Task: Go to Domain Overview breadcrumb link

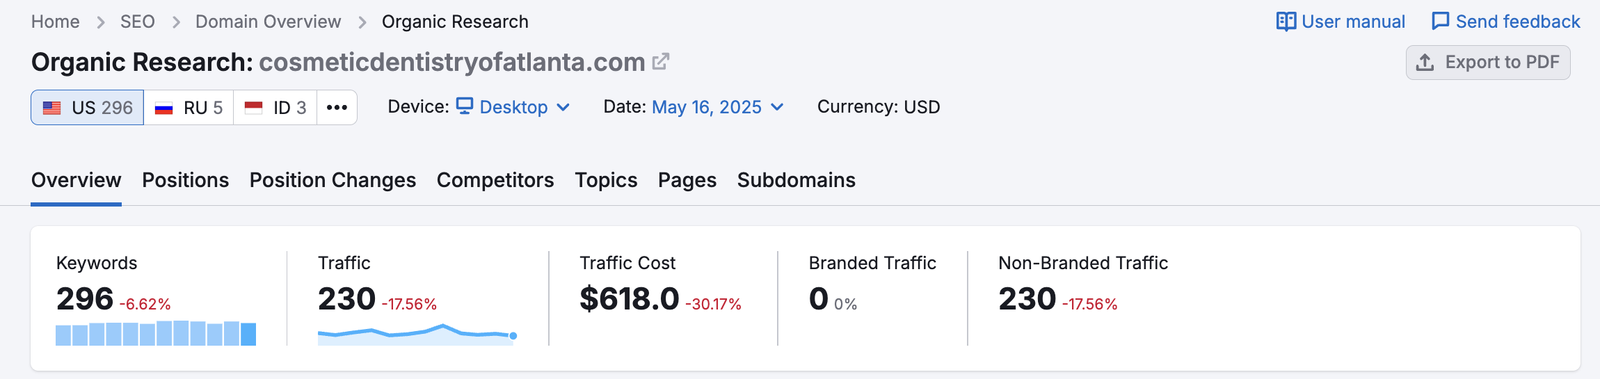Action: click(268, 22)
